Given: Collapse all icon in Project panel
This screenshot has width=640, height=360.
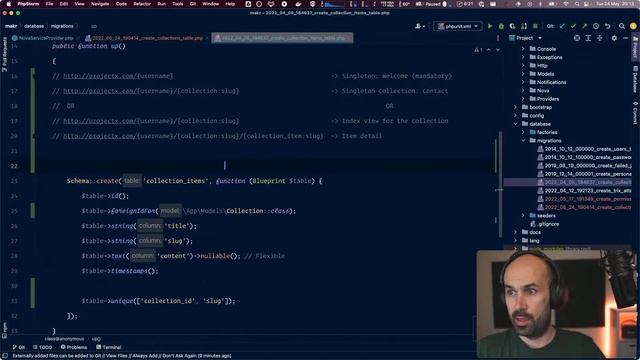Looking at the screenshot, I should [599, 38].
